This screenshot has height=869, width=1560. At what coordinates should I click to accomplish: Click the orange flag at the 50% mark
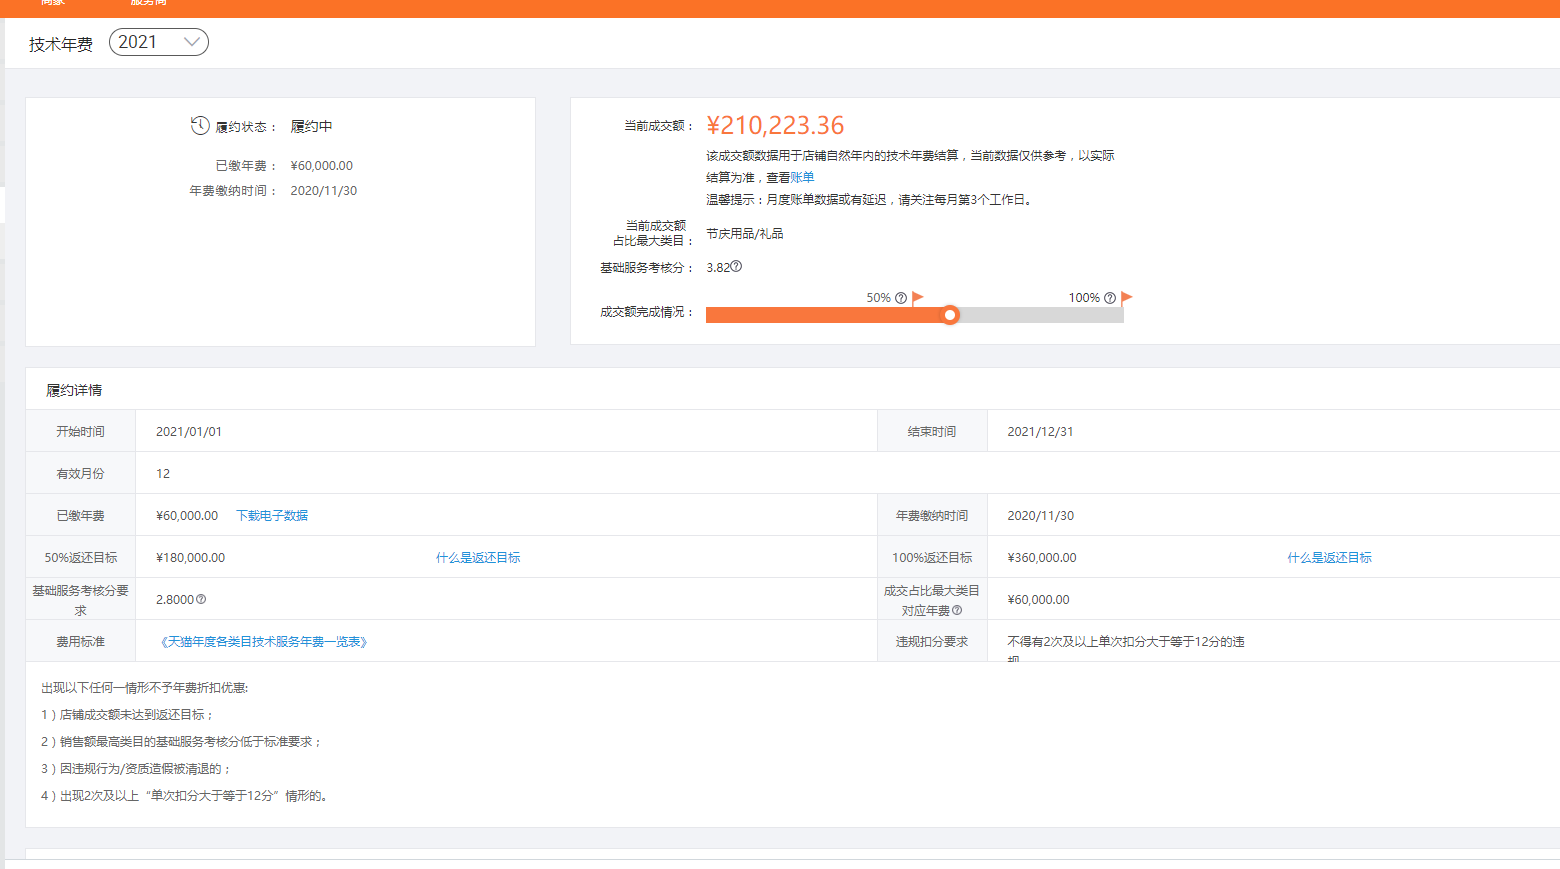(x=918, y=297)
